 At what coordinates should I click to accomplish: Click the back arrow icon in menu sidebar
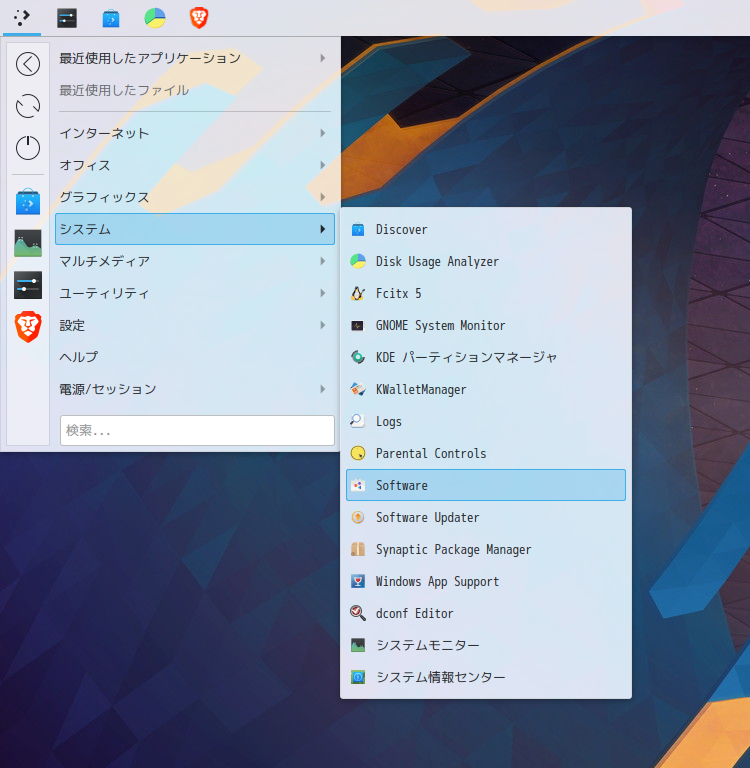click(28, 65)
